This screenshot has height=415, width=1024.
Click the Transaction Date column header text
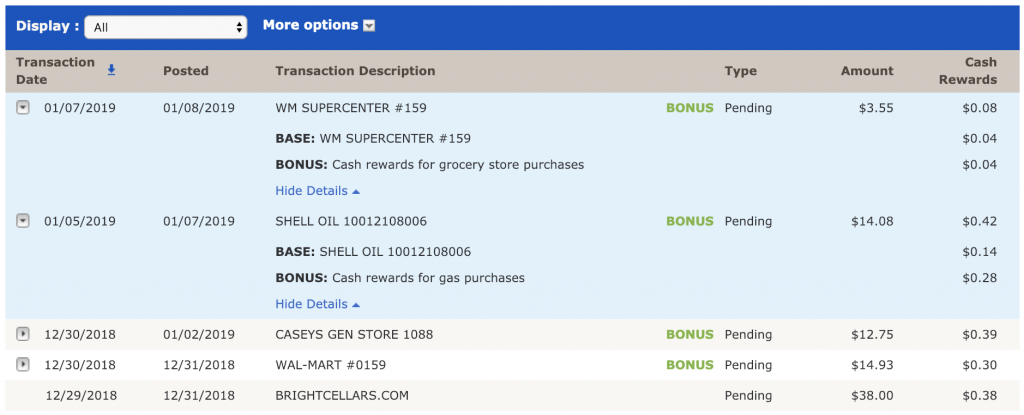(x=55, y=71)
